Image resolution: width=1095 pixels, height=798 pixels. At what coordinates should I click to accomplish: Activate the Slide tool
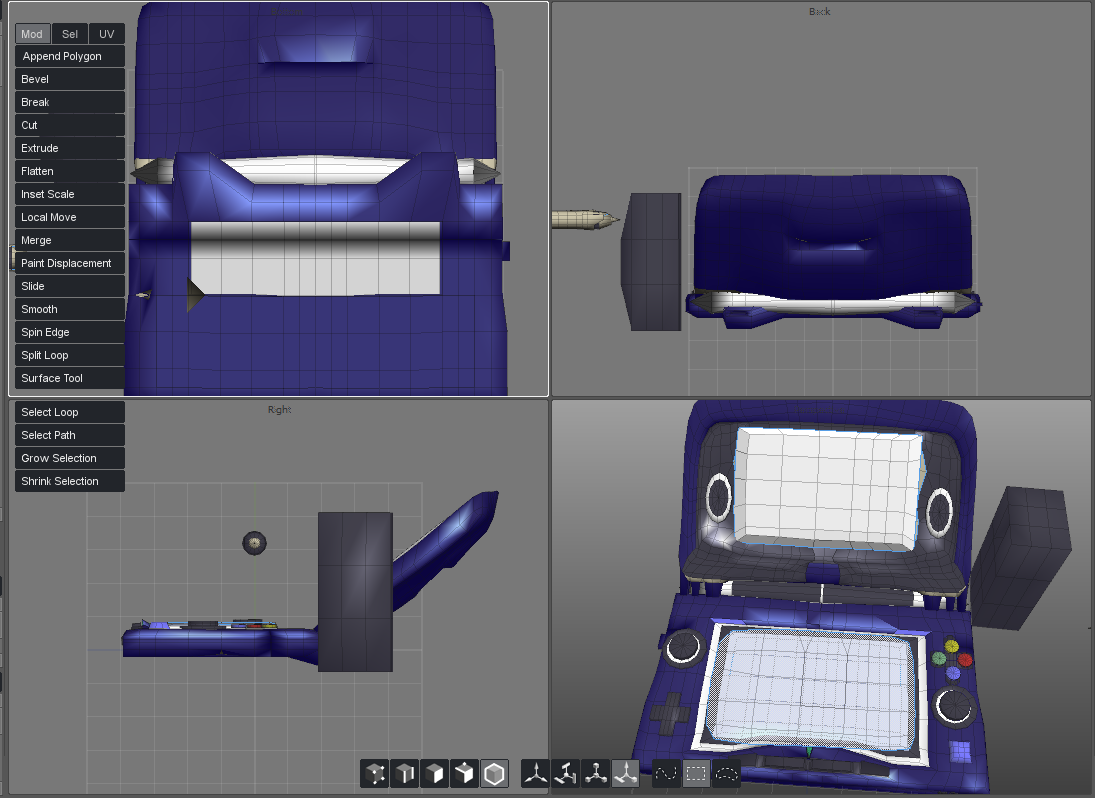pyautogui.click(x=70, y=286)
